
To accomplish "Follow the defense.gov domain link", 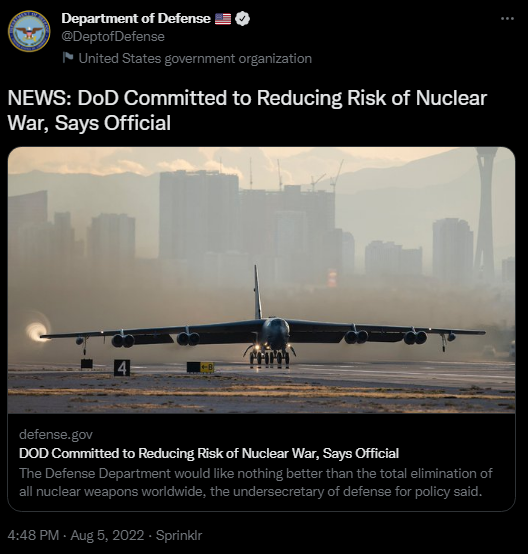I will pyautogui.click(x=56, y=435).
